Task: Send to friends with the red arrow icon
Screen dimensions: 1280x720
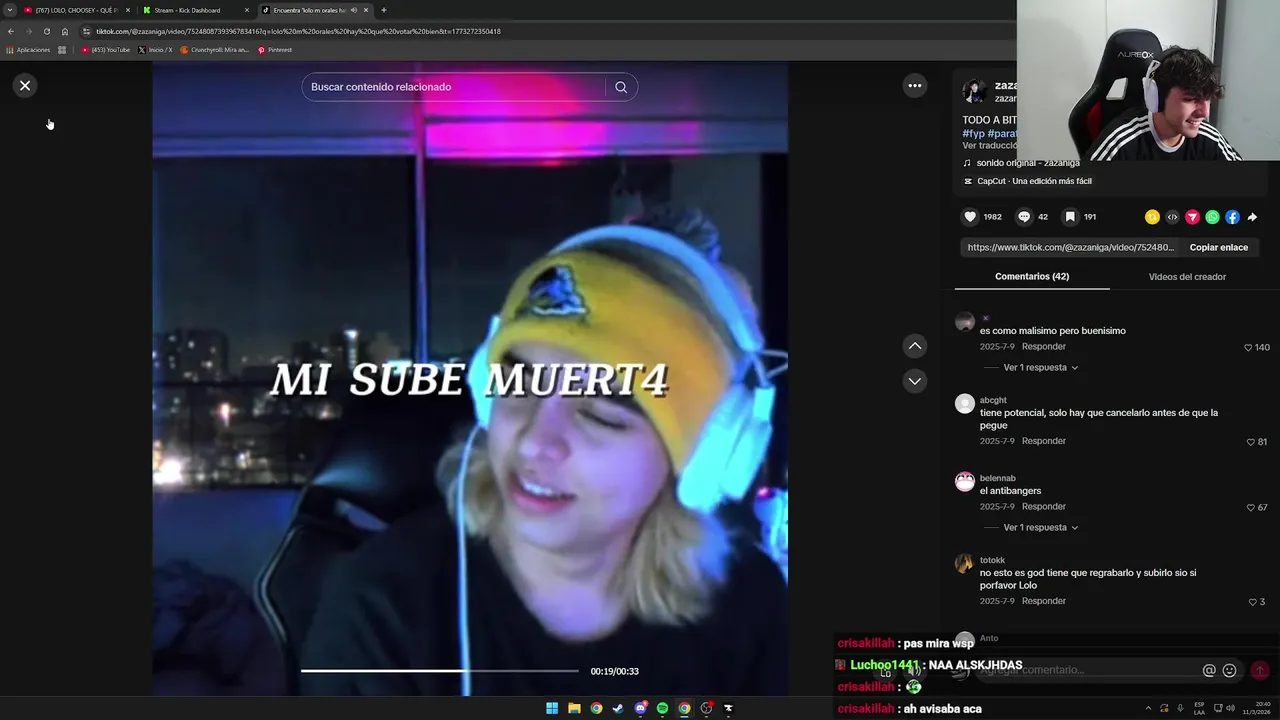Action: 1192,217
